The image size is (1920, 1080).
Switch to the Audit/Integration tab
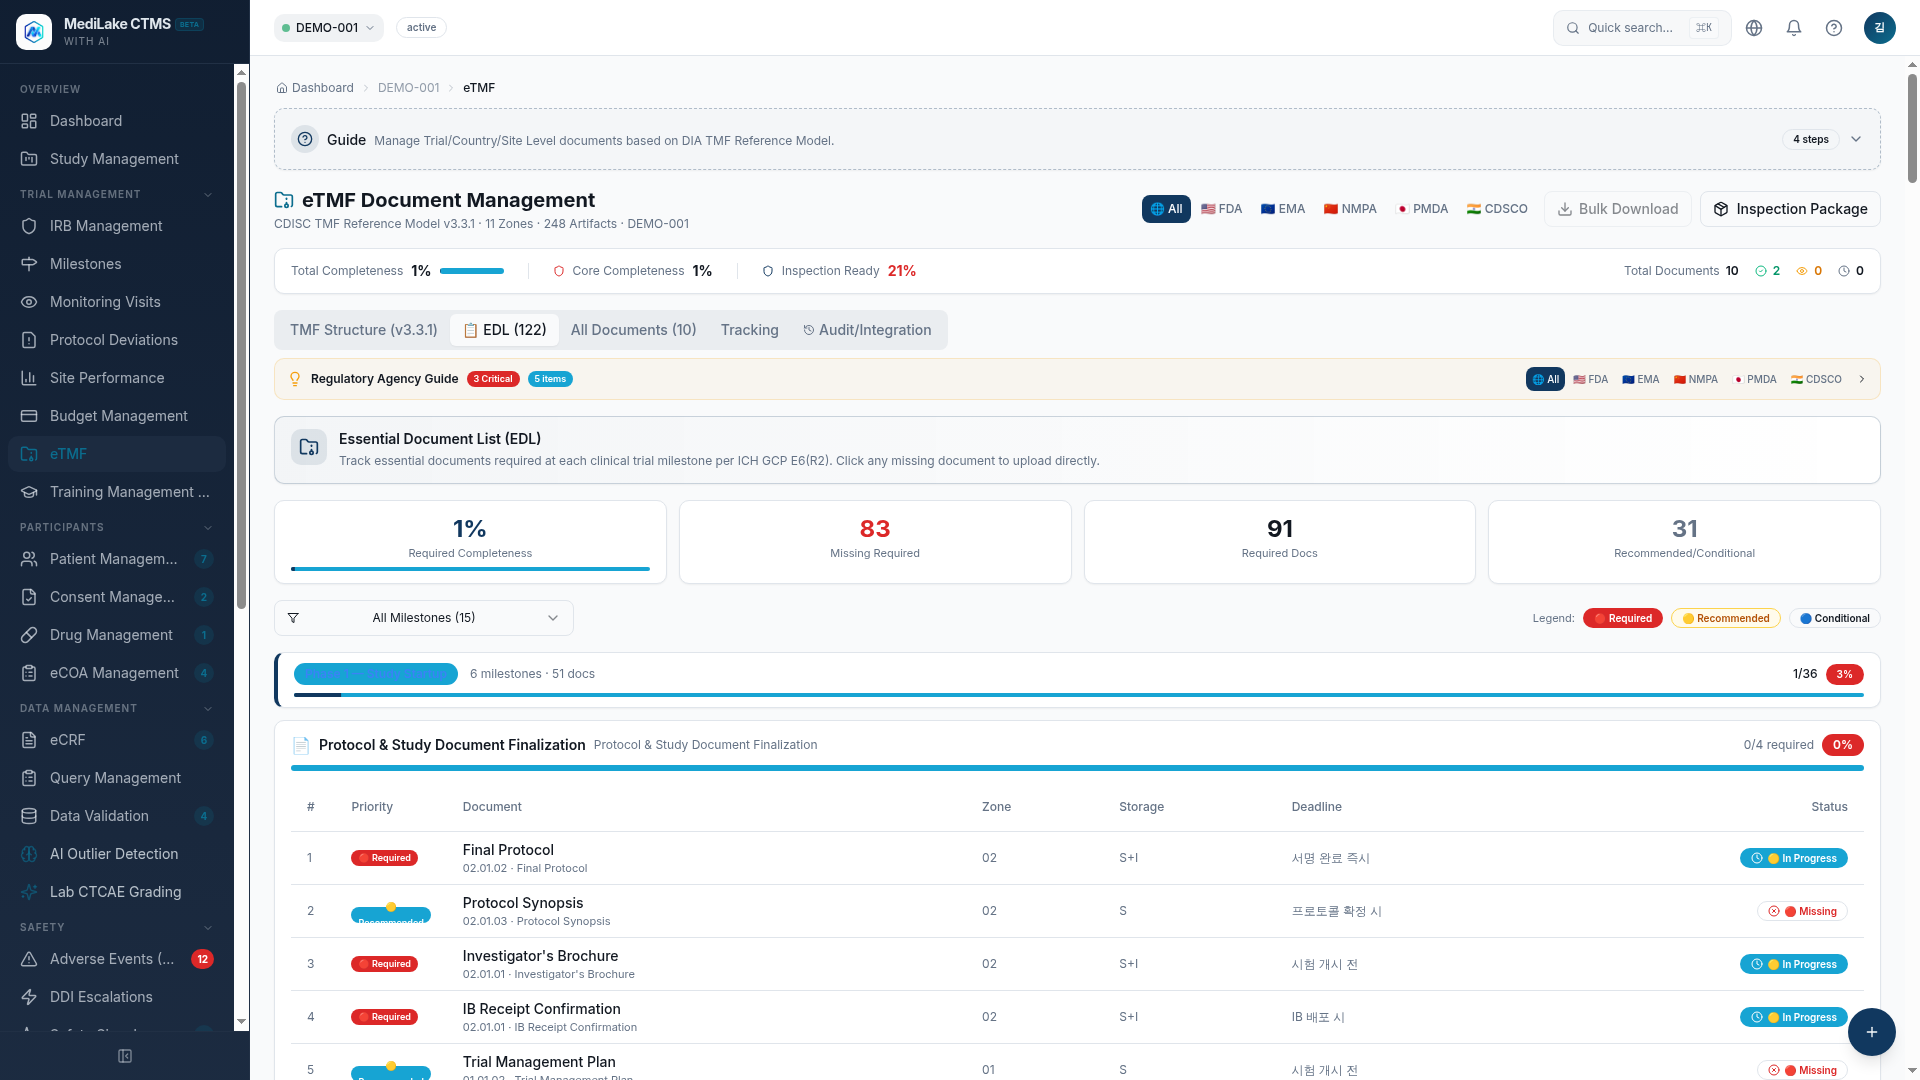tap(867, 330)
